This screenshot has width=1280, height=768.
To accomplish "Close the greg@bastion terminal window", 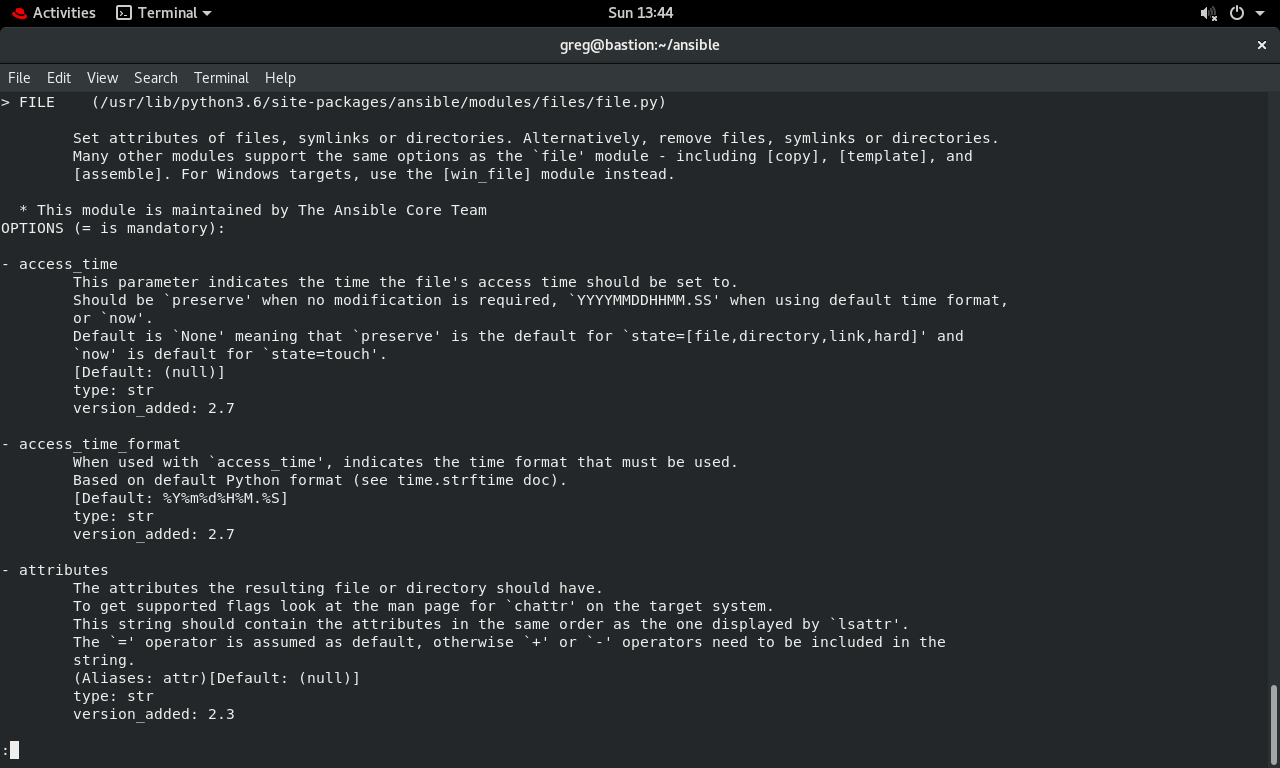I will [1261, 45].
